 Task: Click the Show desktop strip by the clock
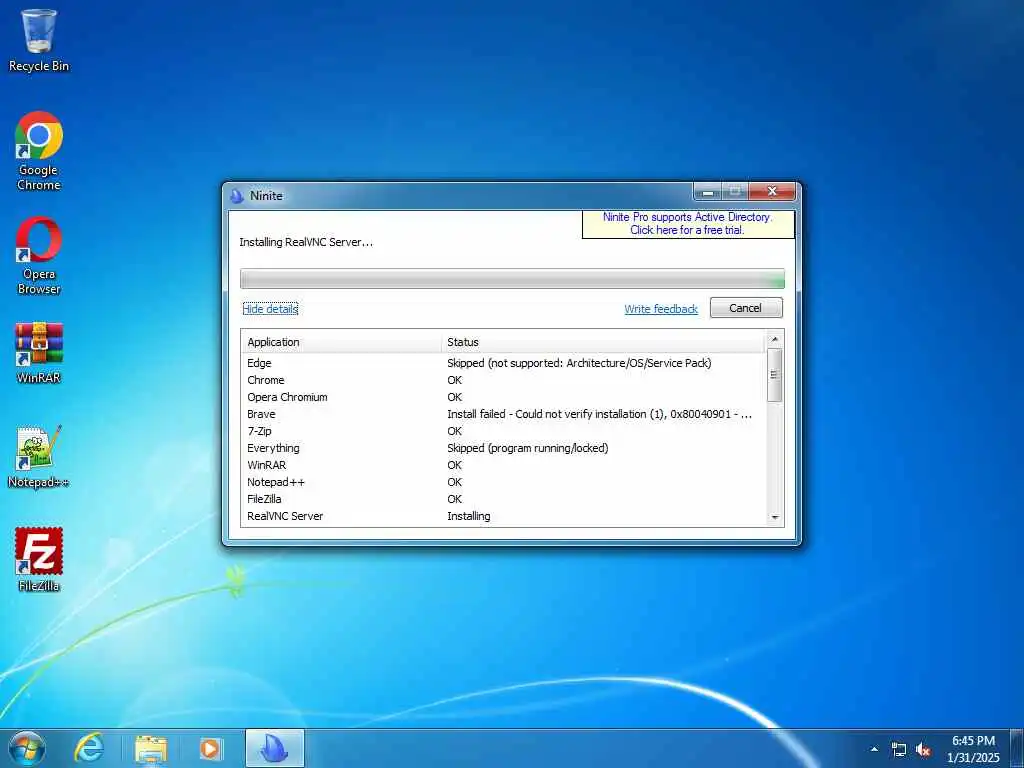(1017, 748)
